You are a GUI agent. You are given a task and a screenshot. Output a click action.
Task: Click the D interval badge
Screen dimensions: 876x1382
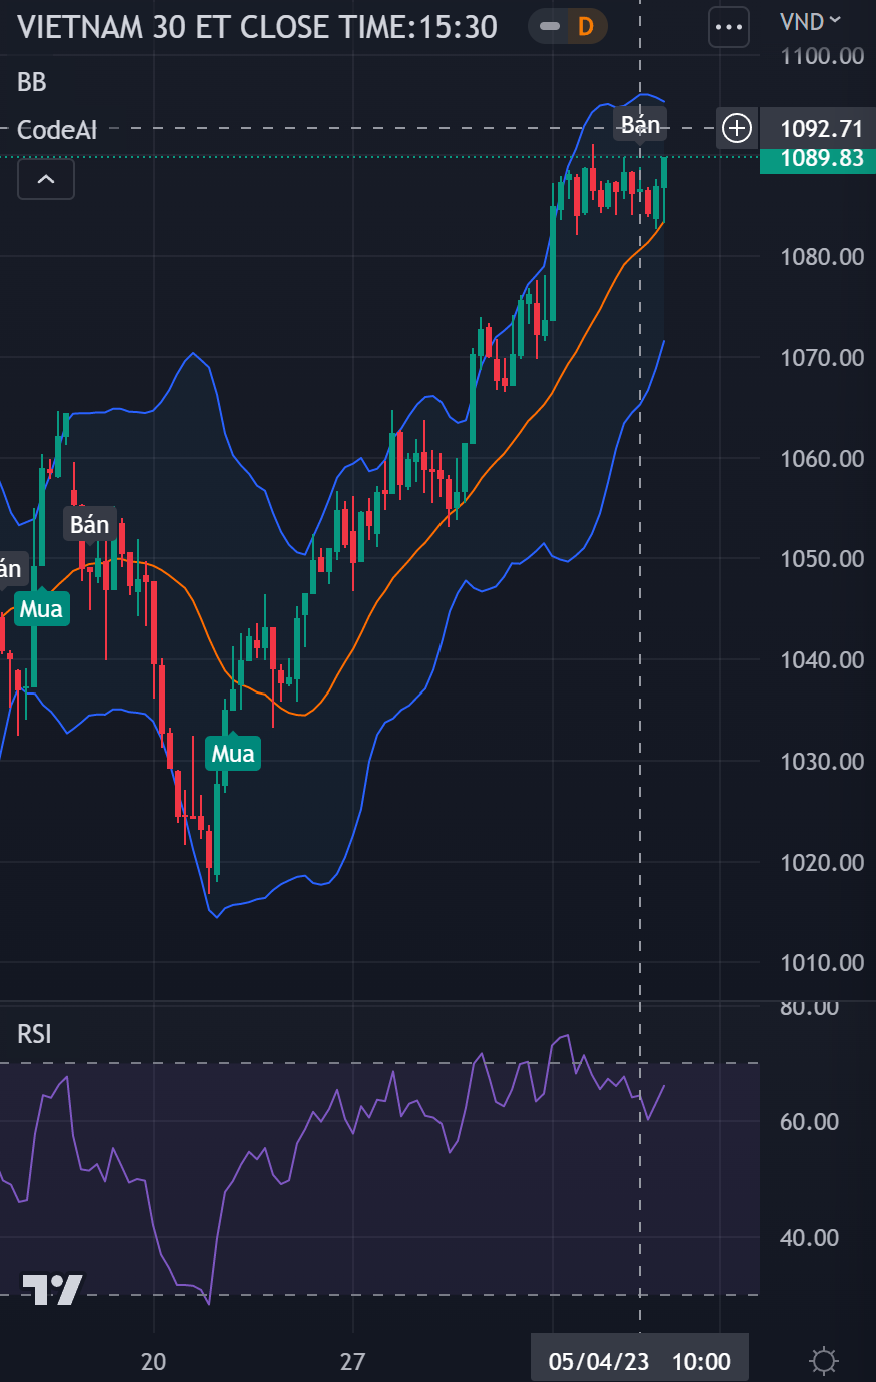(x=586, y=26)
